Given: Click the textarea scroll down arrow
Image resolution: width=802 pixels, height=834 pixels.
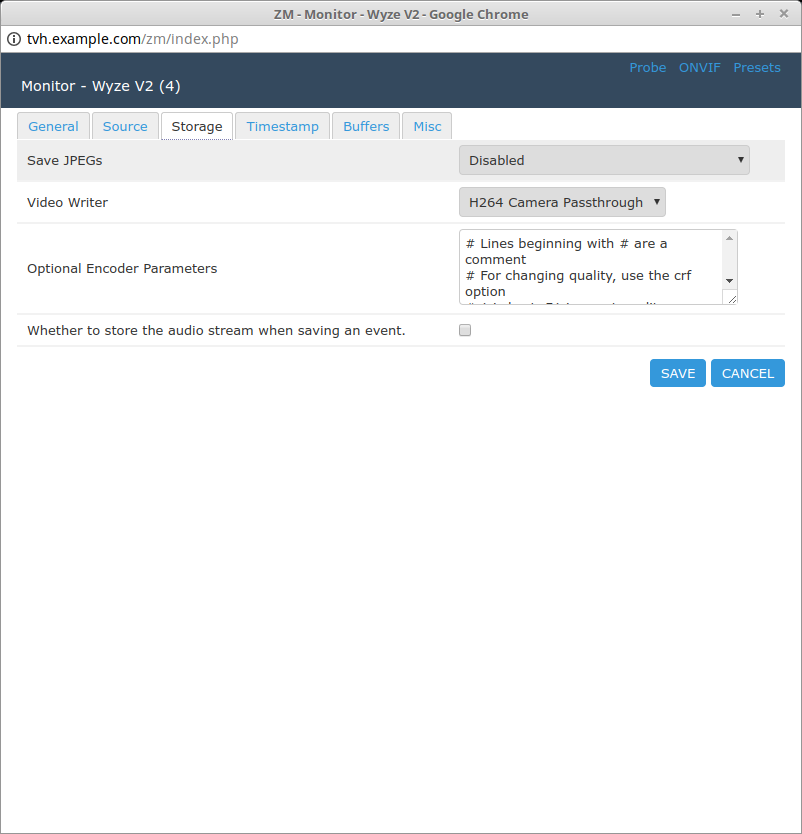Looking at the screenshot, I should pos(730,281).
